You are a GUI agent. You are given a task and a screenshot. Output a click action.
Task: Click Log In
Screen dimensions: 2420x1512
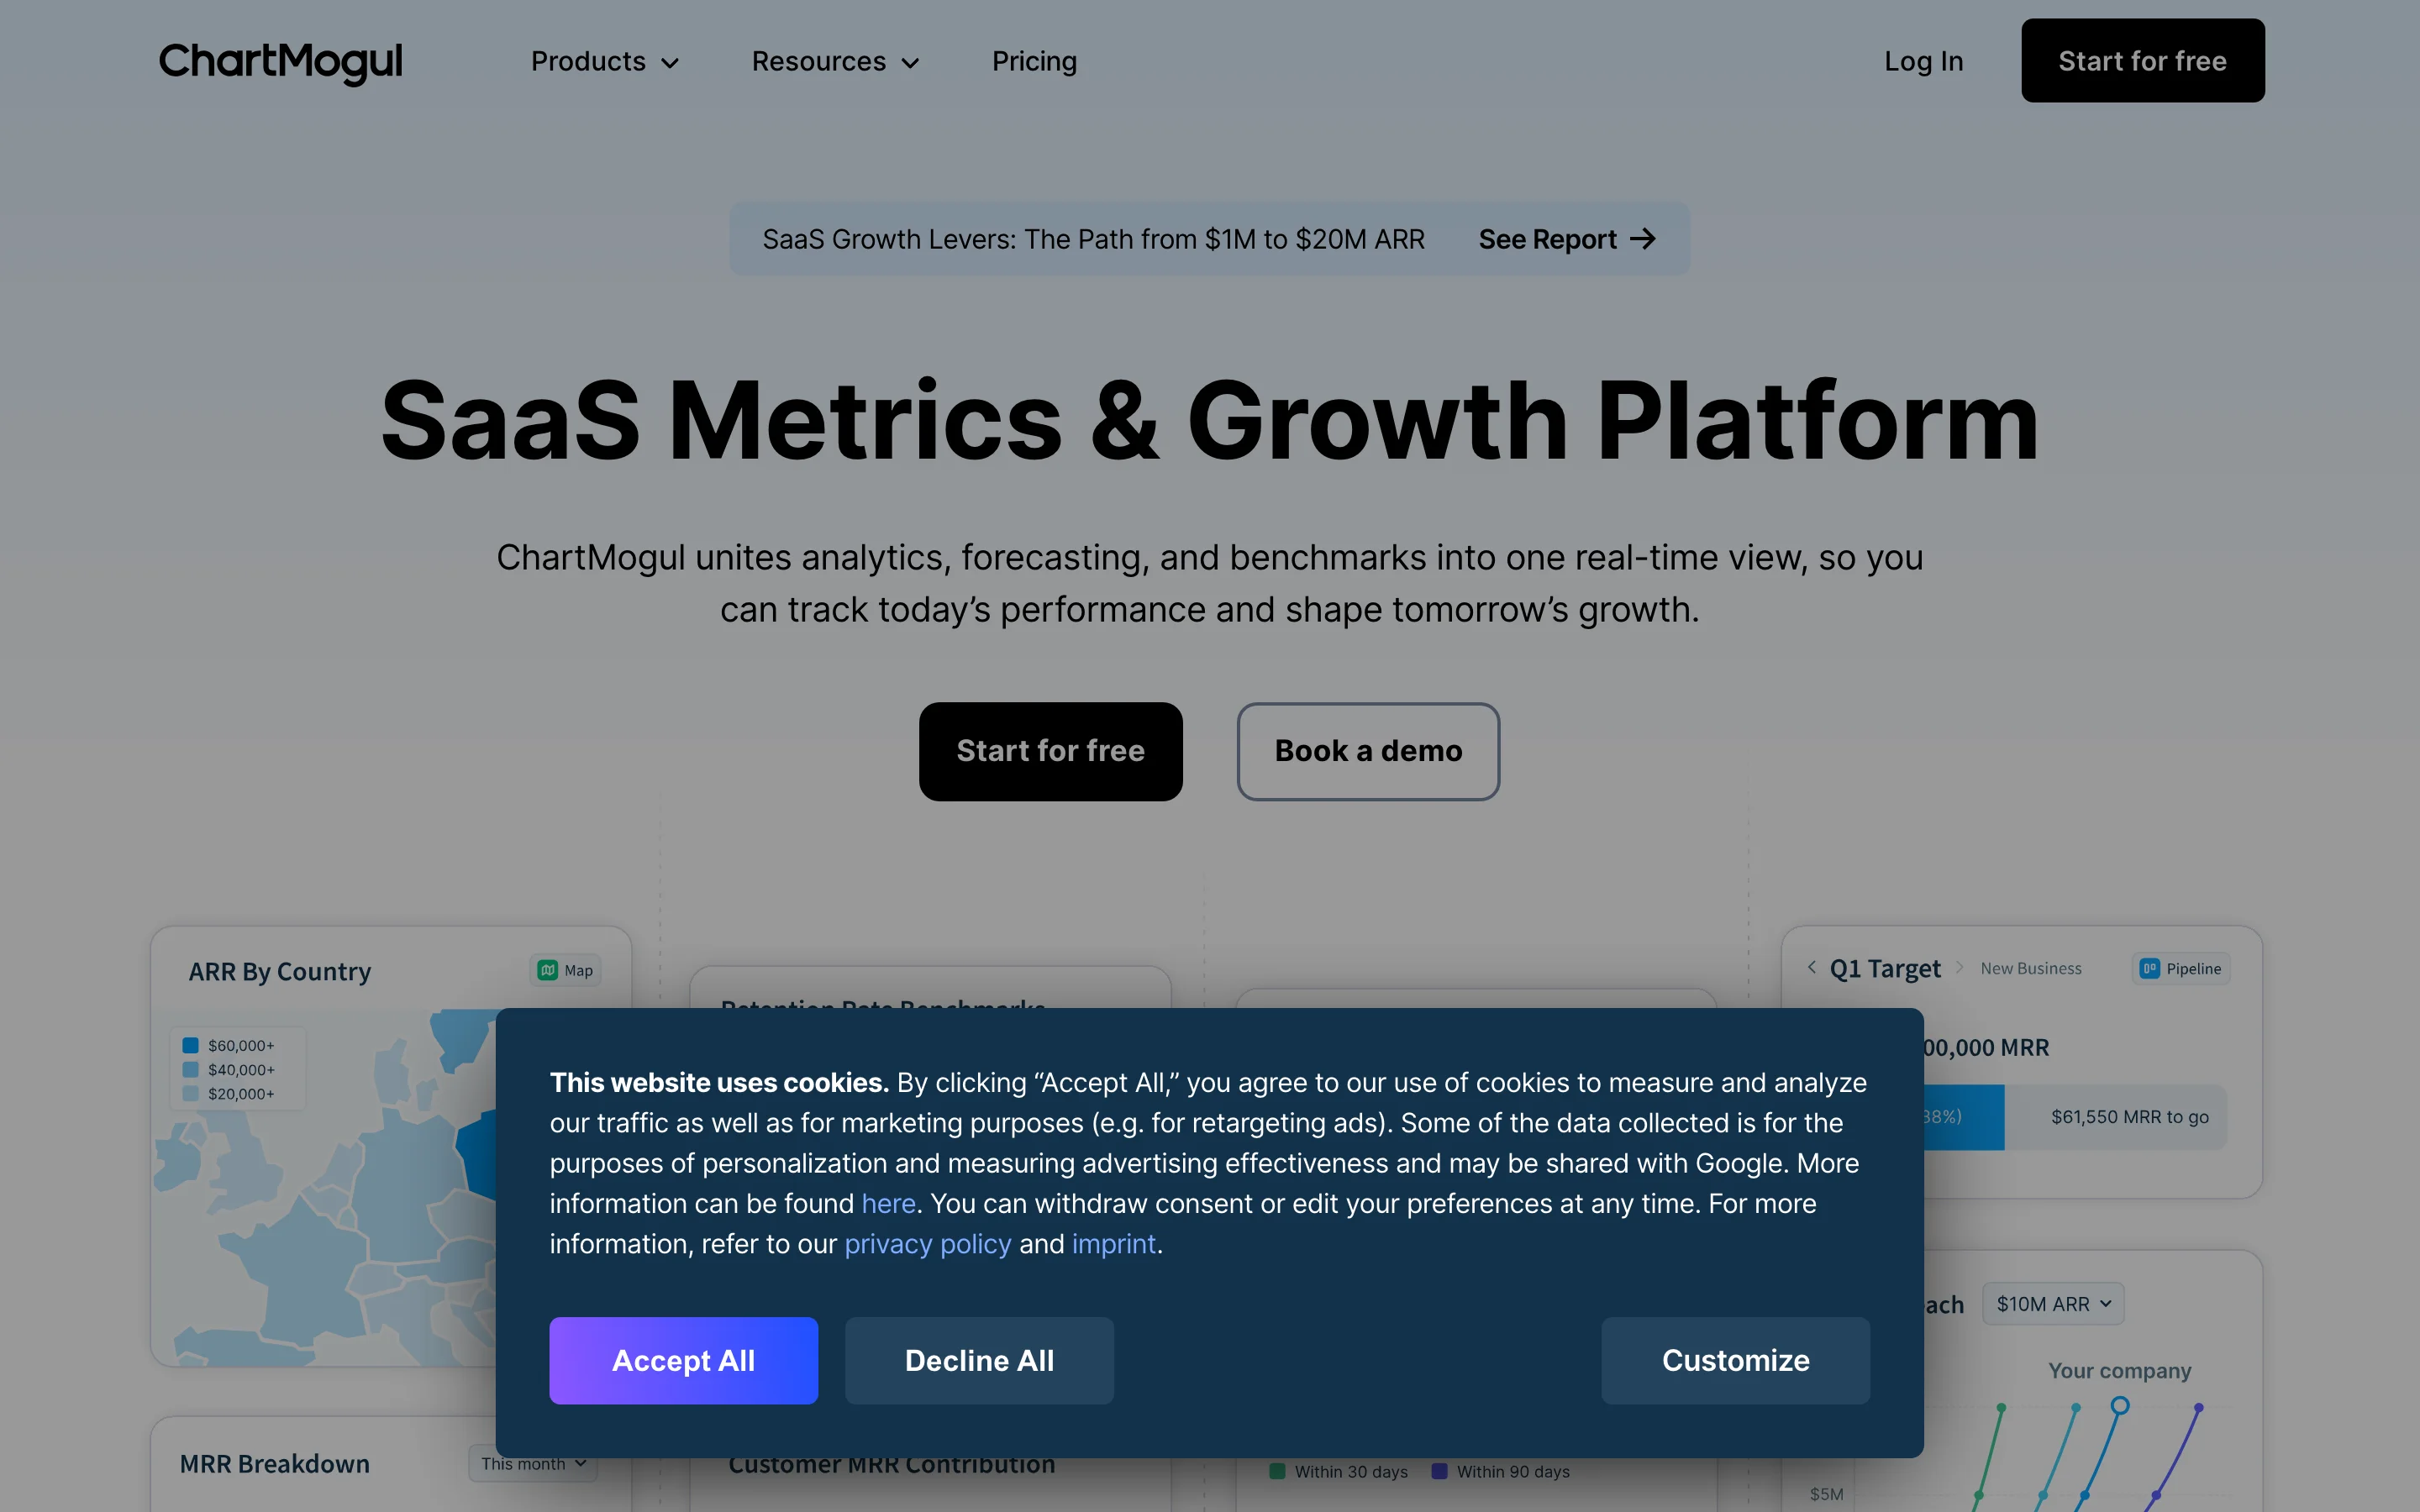(1923, 61)
